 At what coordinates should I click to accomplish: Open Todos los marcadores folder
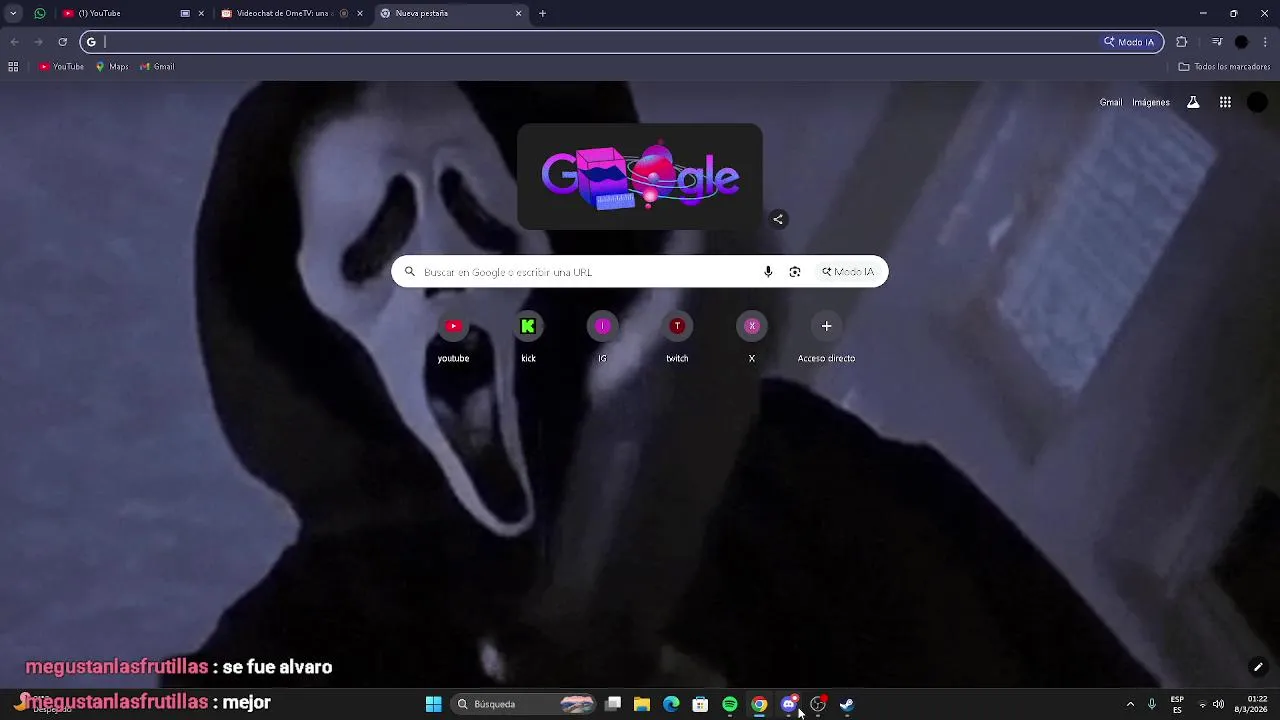(1225, 67)
